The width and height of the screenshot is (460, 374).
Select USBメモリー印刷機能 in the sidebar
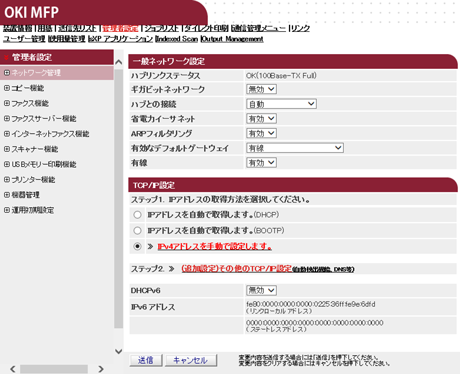44,164
